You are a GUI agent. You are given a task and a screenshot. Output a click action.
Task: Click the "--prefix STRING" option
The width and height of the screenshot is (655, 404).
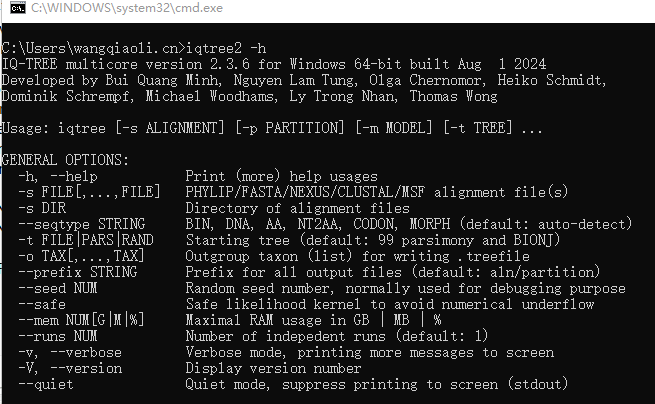78,272
